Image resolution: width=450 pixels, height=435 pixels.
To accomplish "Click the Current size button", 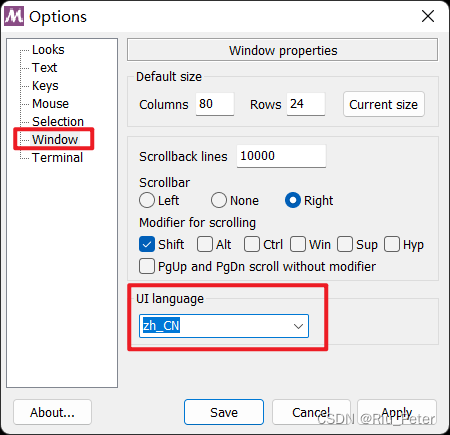I will [384, 104].
